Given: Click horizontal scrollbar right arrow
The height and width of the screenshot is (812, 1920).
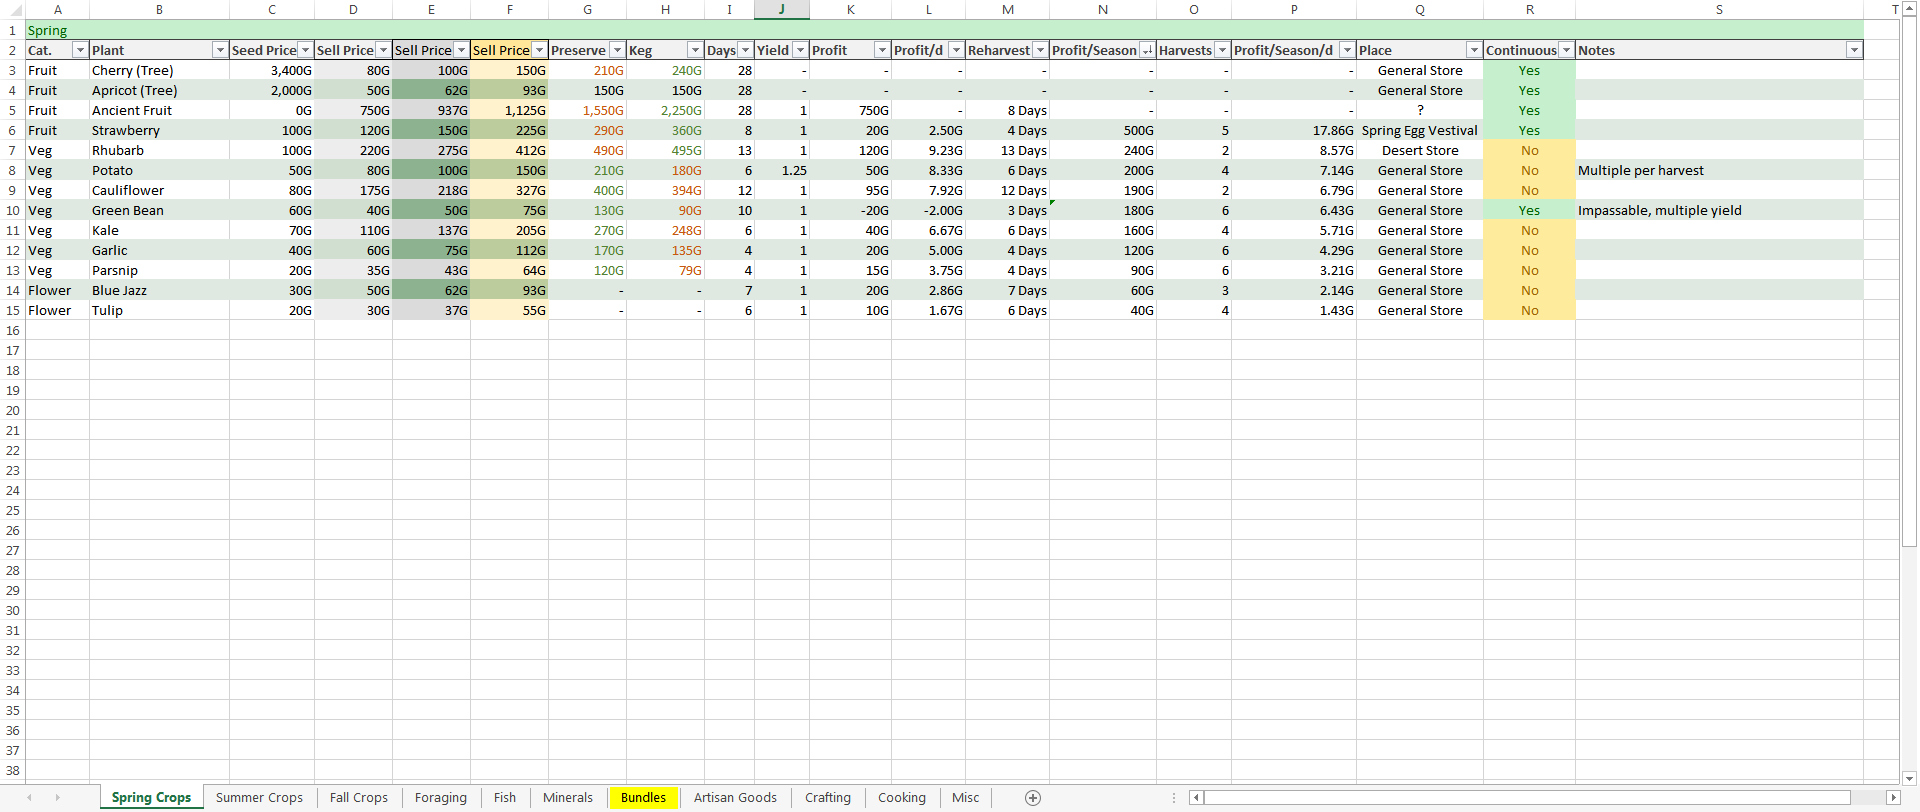Looking at the screenshot, I should point(1892,798).
